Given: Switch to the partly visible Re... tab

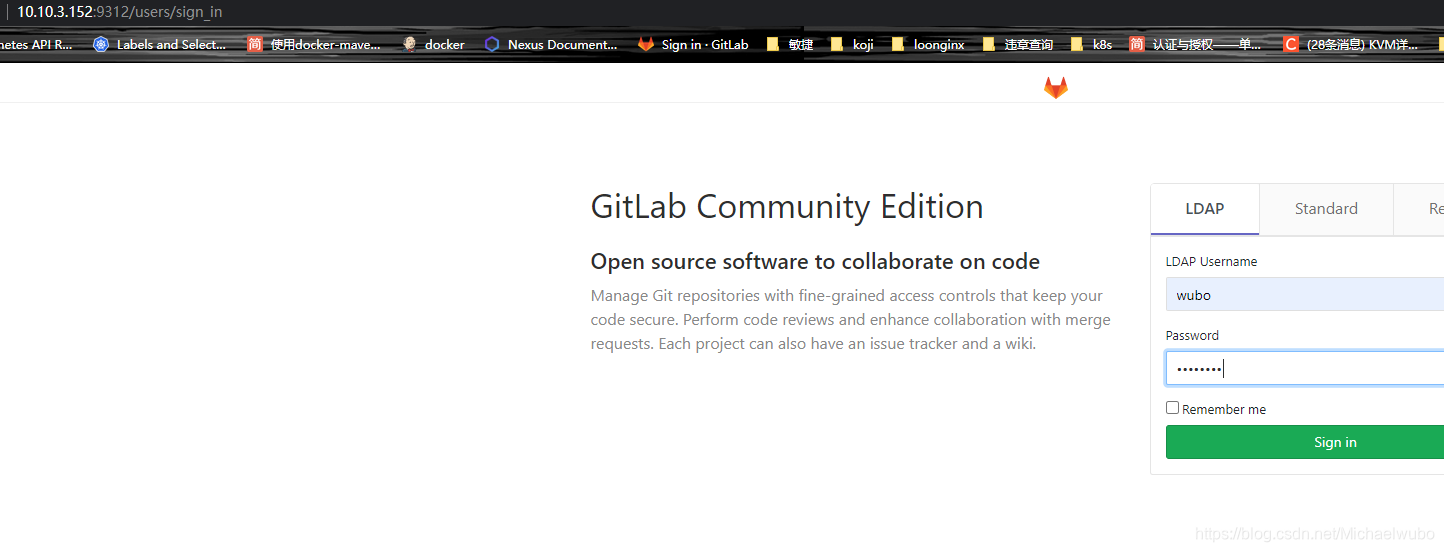Looking at the screenshot, I should 1420,209.
